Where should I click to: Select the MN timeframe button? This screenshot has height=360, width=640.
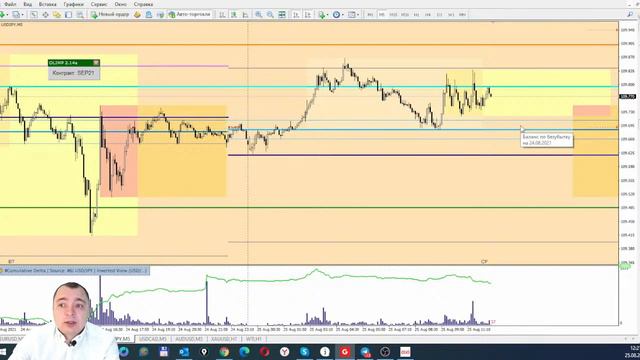pyautogui.click(x=462, y=15)
